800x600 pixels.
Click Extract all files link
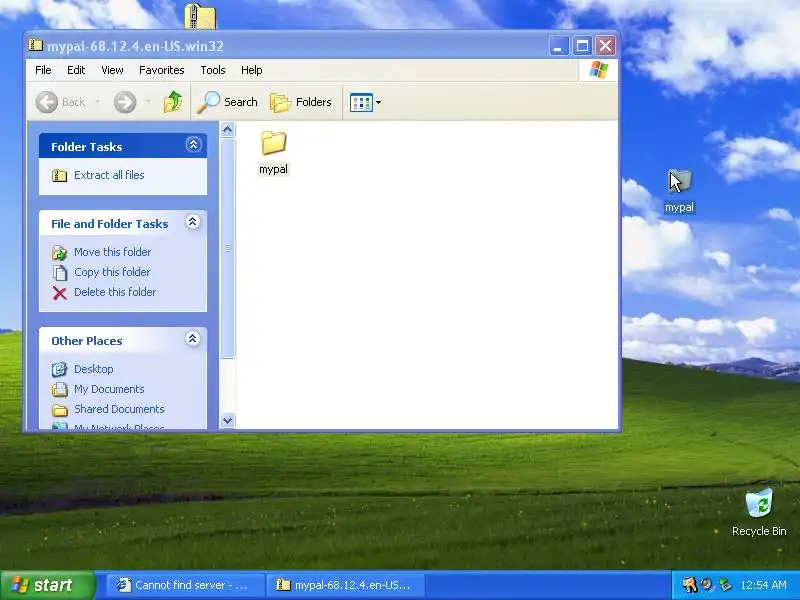109,175
